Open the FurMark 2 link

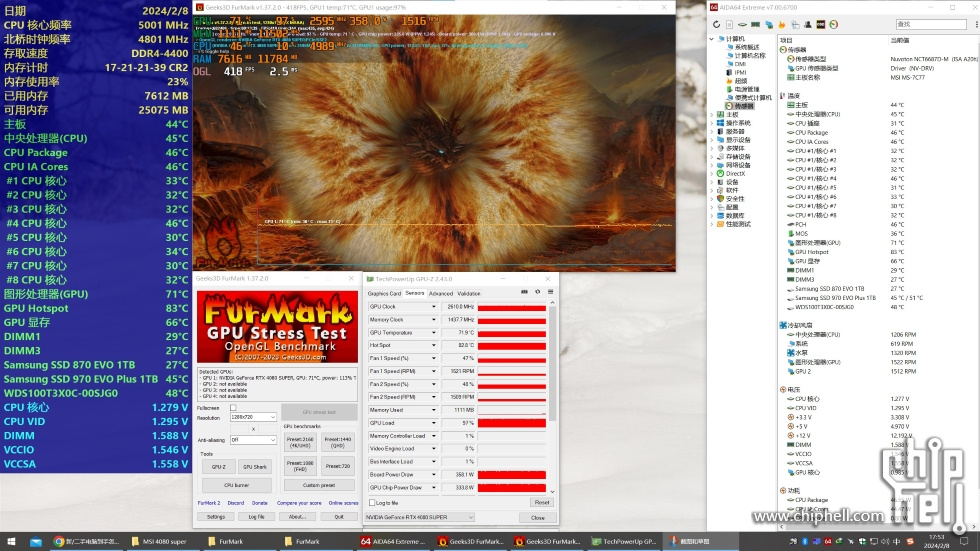click(x=209, y=503)
